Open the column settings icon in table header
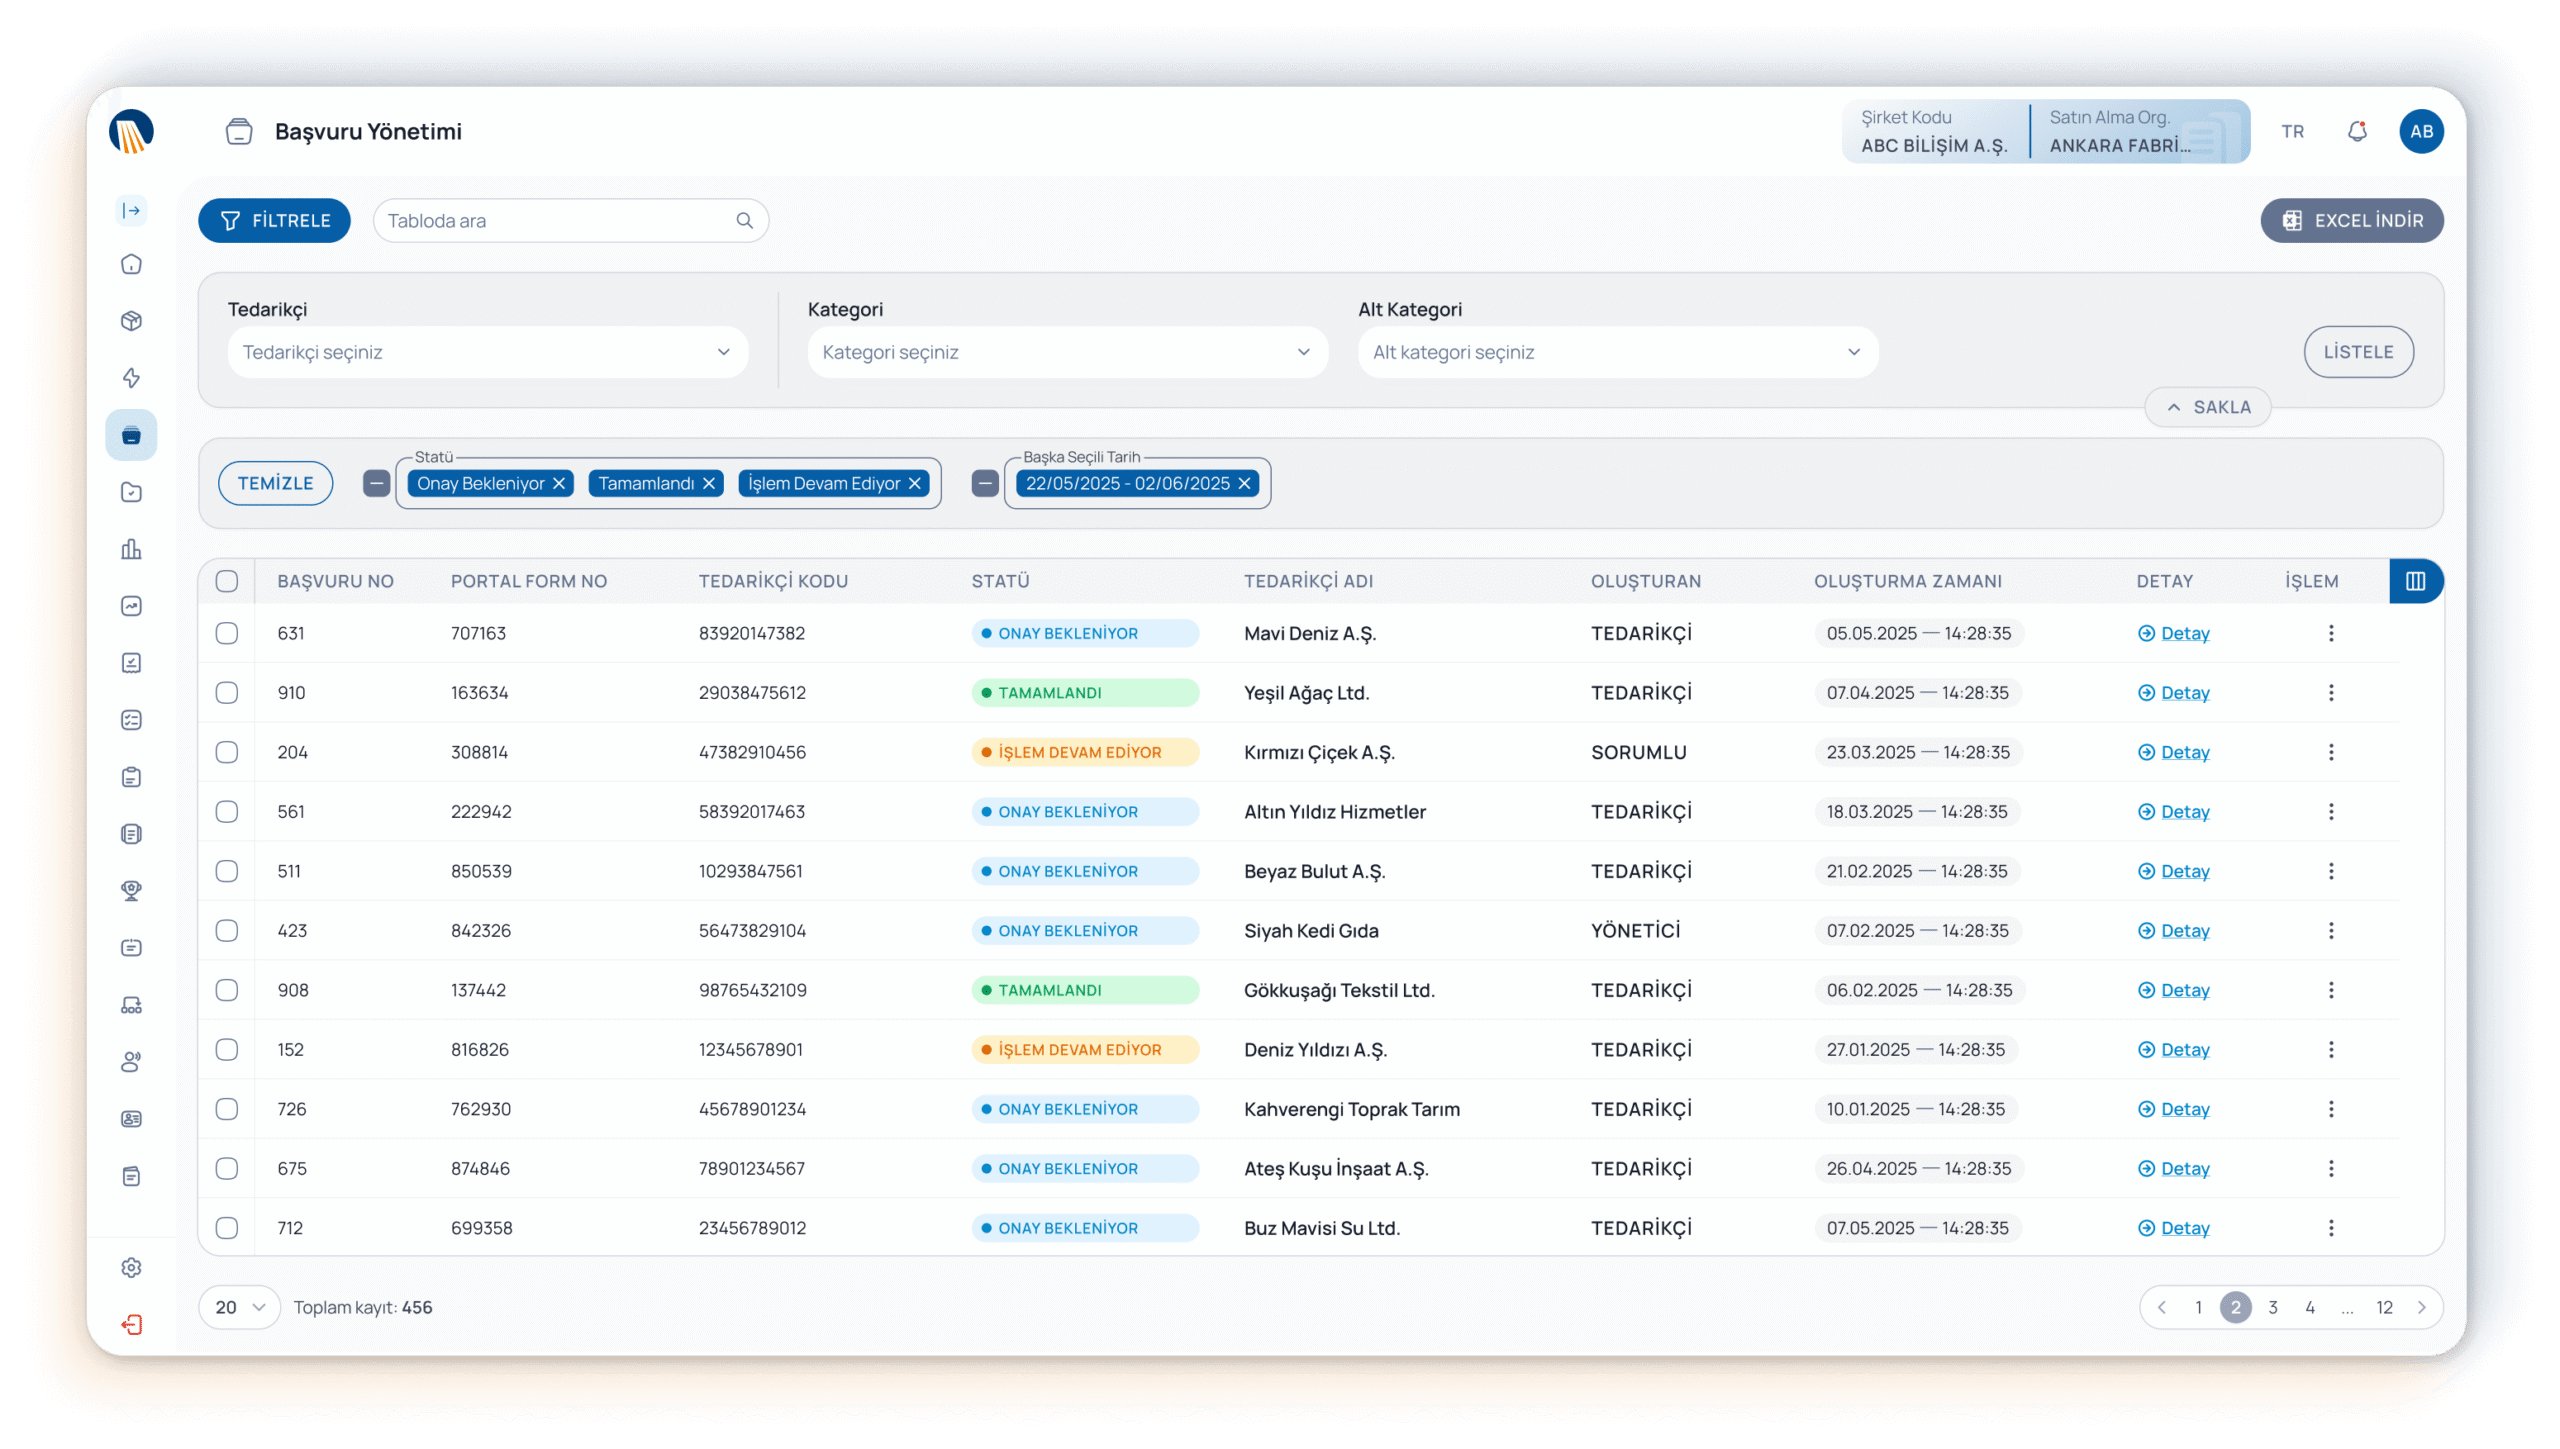 2415,581
